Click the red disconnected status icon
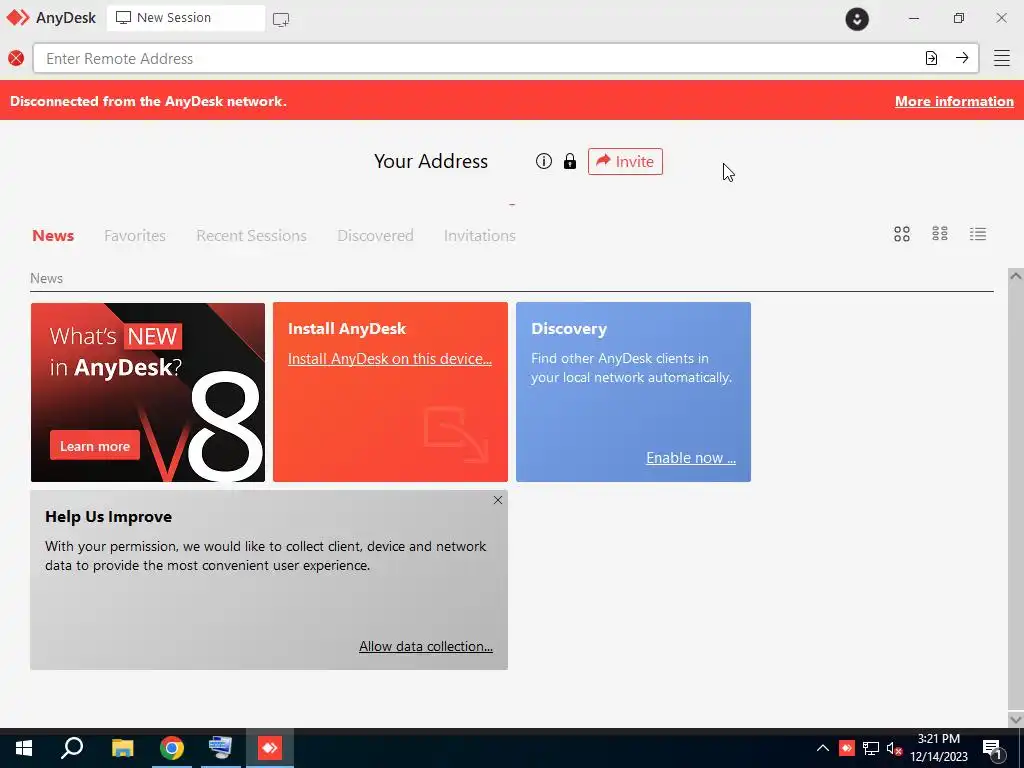This screenshot has width=1024, height=768. [x=16, y=58]
